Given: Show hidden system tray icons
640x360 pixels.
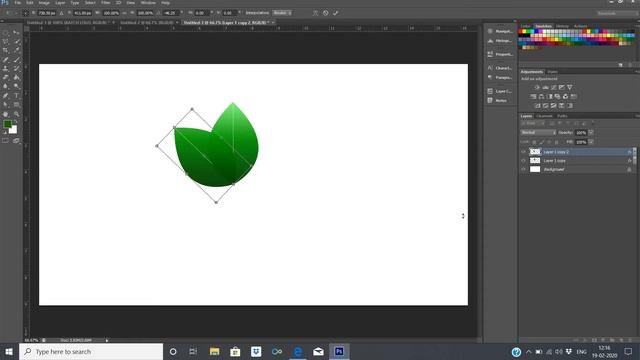Looking at the screenshot, I should (529, 352).
